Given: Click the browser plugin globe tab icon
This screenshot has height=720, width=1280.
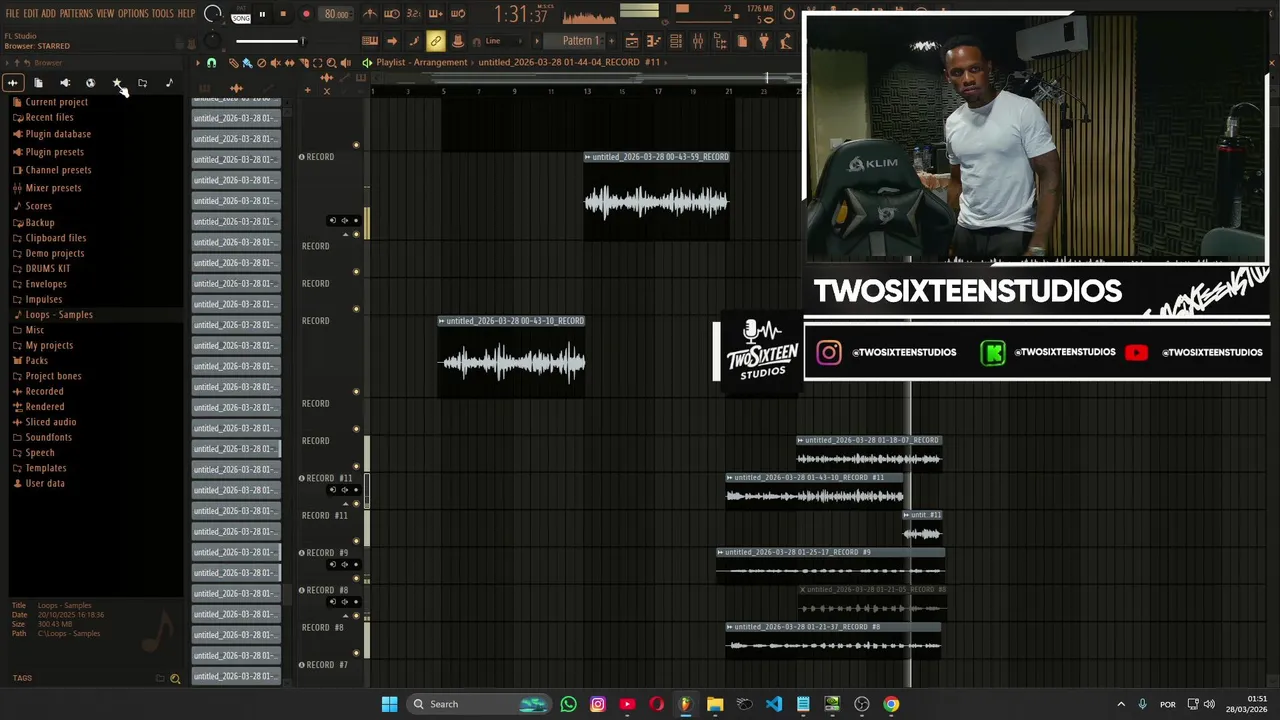Looking at the screenshot, I should tap(90, 83).
